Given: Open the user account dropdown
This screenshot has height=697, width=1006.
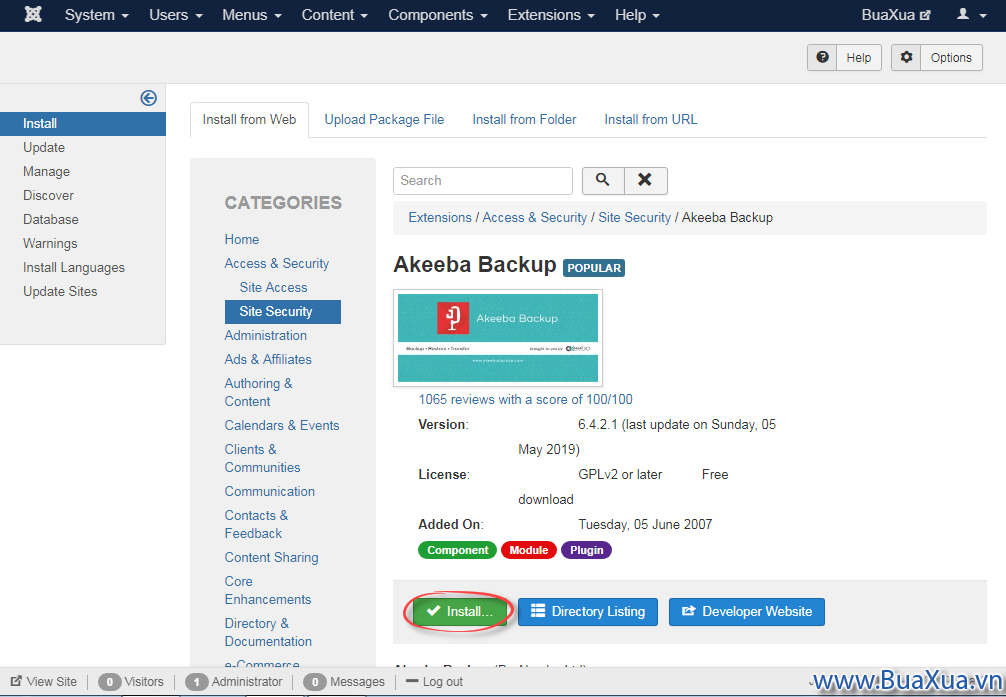Looking at the screenshot, I should 971,15.
